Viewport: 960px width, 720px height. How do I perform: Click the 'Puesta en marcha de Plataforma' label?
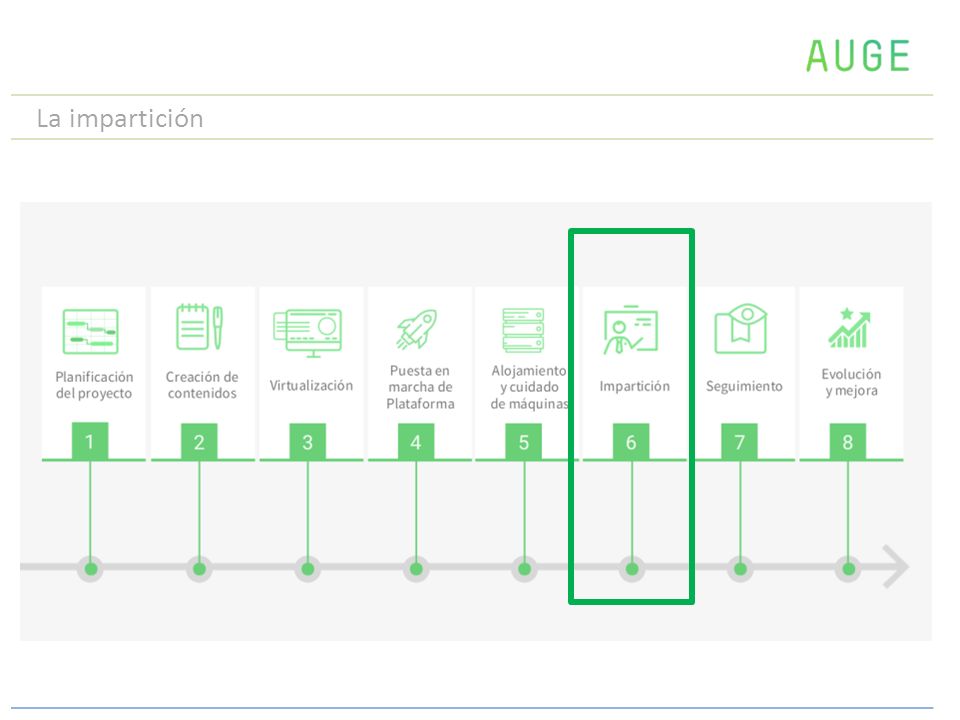420,387
